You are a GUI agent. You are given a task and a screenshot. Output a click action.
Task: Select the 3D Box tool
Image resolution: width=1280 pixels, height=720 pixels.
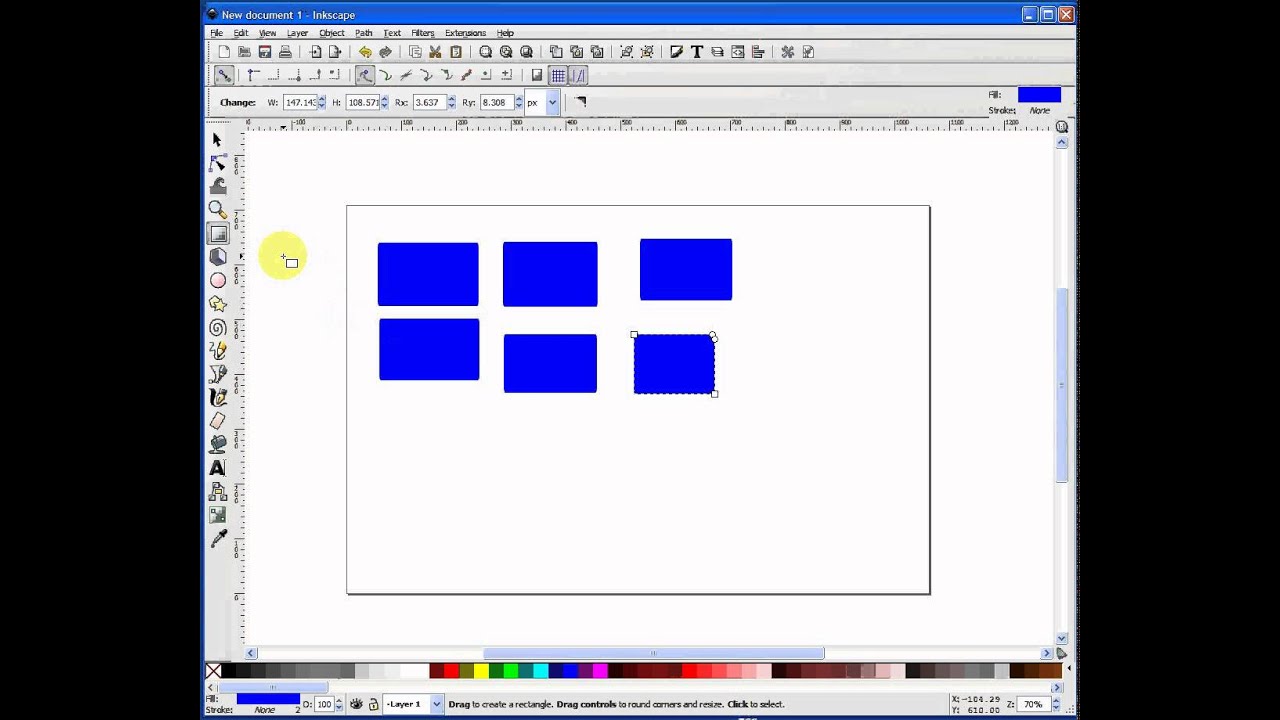pos(217,257)
